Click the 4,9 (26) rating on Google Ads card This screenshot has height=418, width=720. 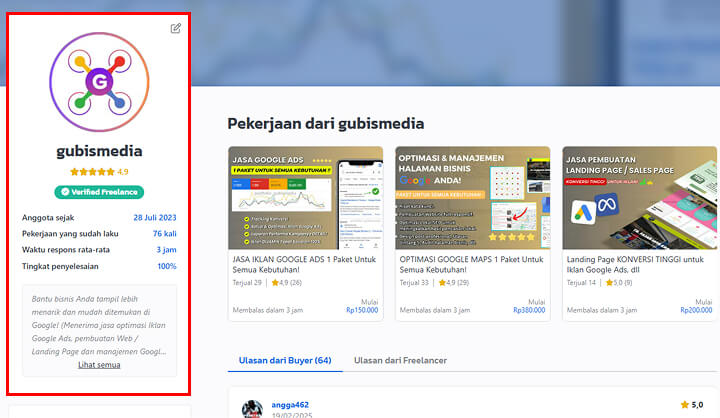click(287, 283)
